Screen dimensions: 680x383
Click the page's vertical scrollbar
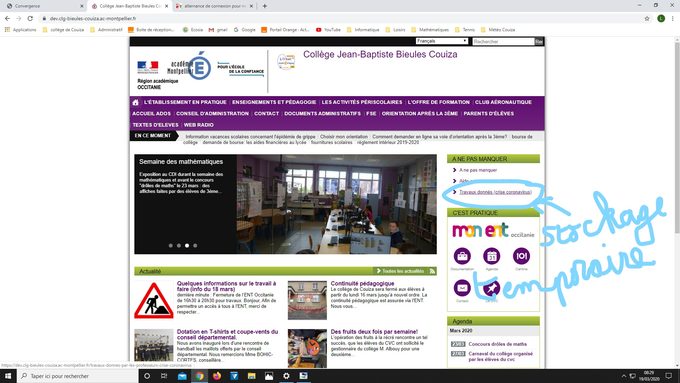click(x=677, y=202)
